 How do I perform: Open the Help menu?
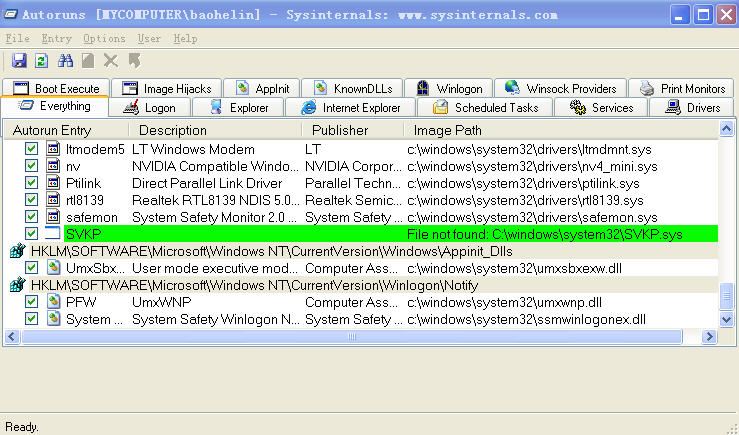pos(185,38)
